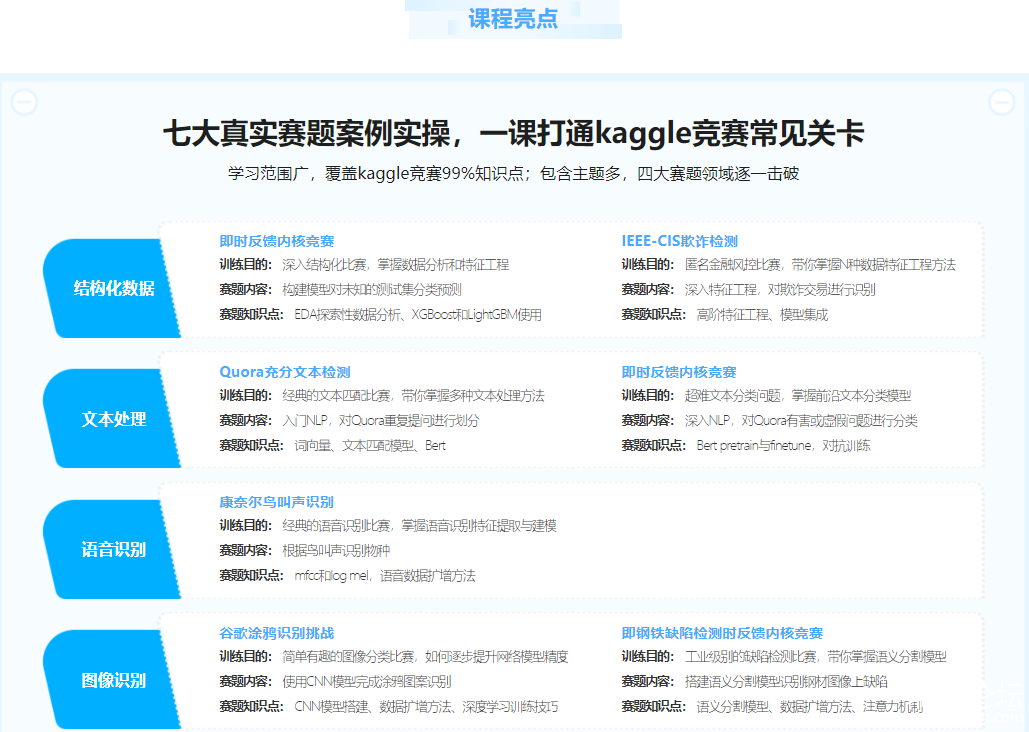Select the 文本处理 category label
The image size is (1029, 732).
click(x=114, y=419)
